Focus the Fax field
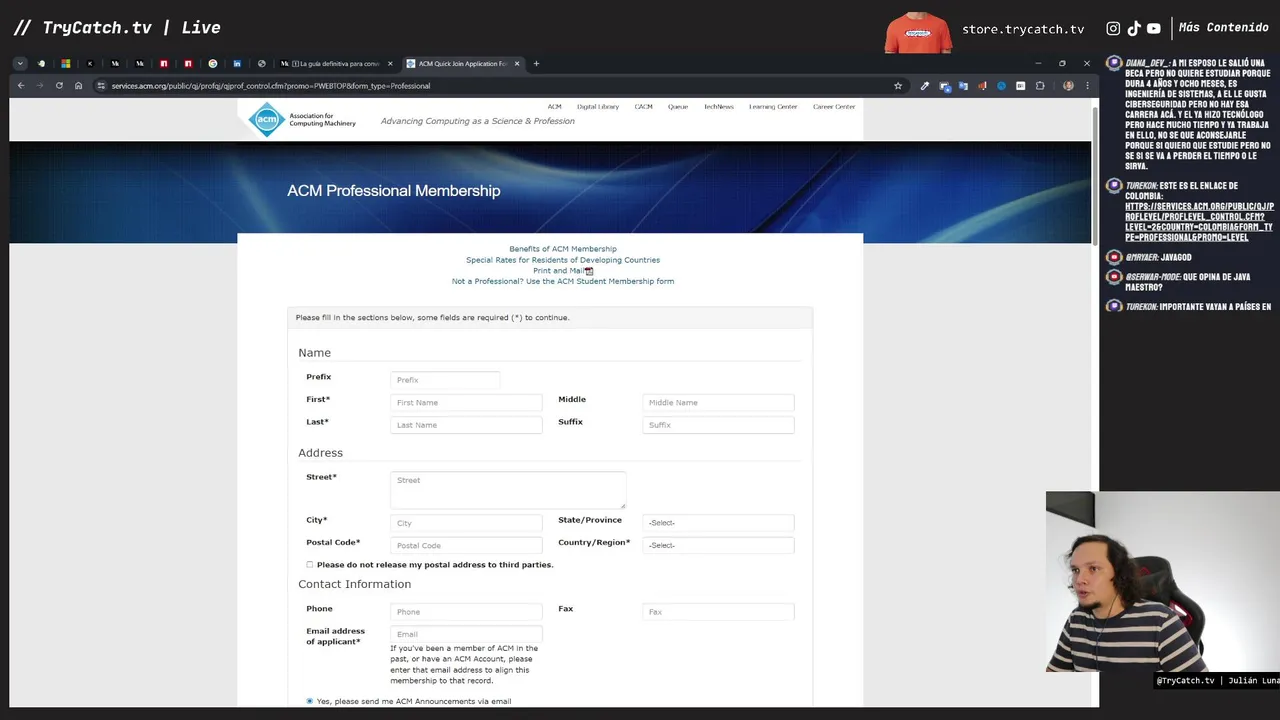Screen dimensions: 1280x720 point(718,612)
